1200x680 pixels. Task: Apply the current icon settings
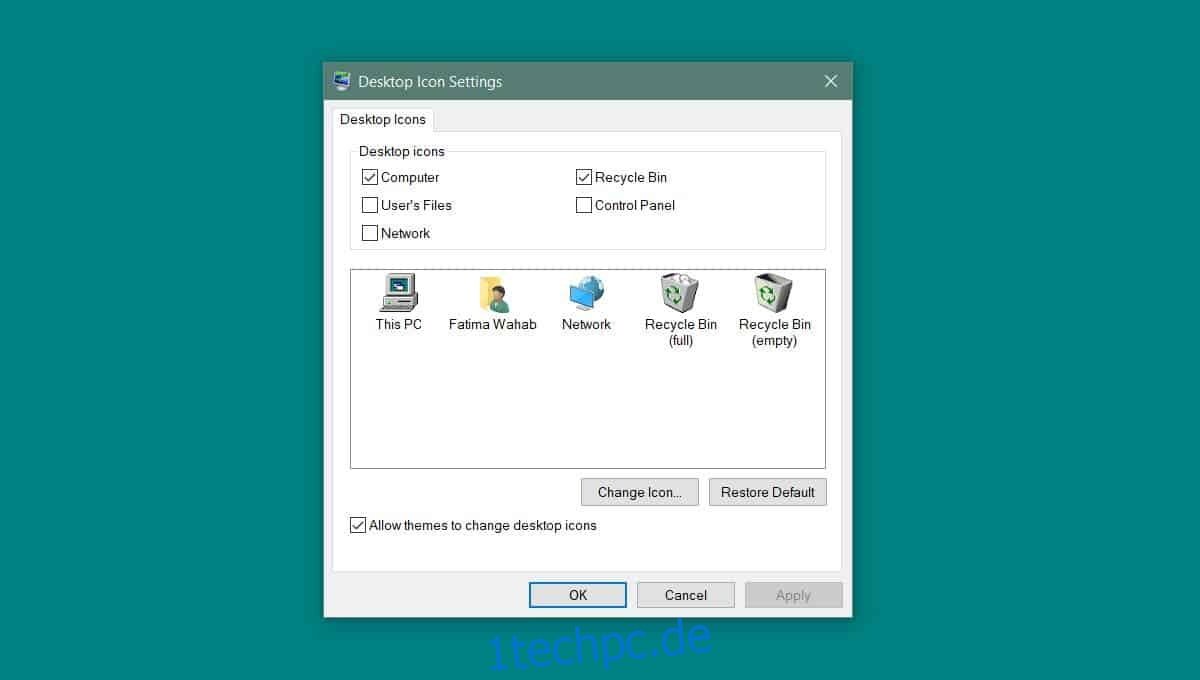pos(793,594)
